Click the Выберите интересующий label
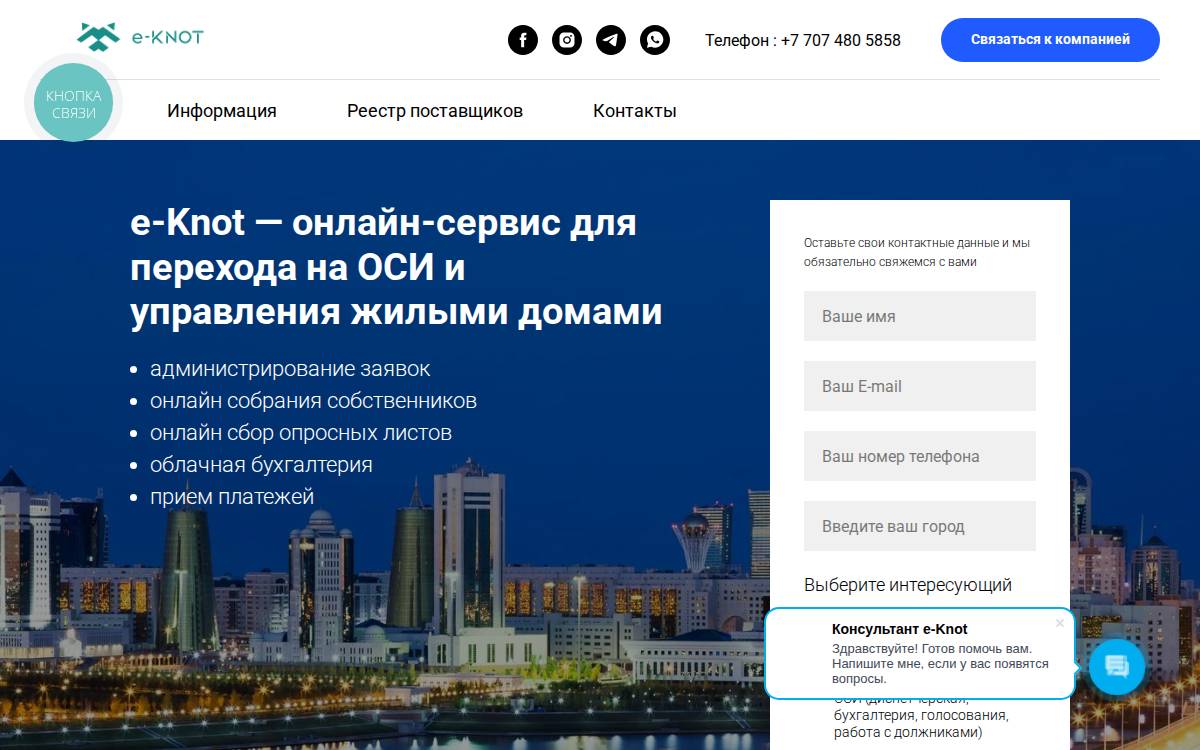The width and height of the screenshot is (1200, 750). pos(908,585)
